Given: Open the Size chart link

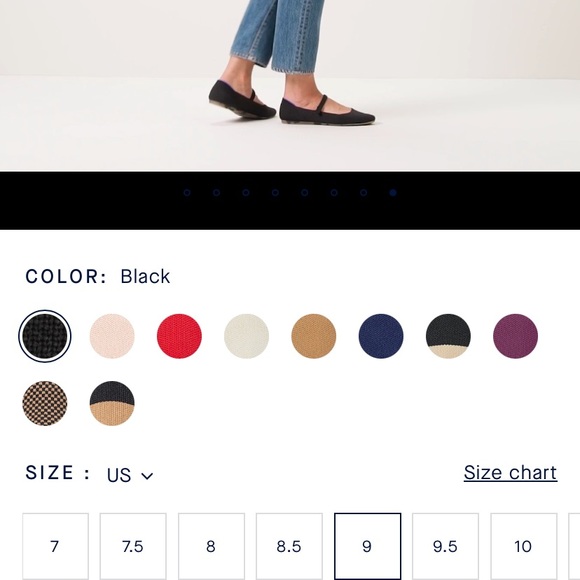Looking at the screenshot, I should (x=510, y=472).
